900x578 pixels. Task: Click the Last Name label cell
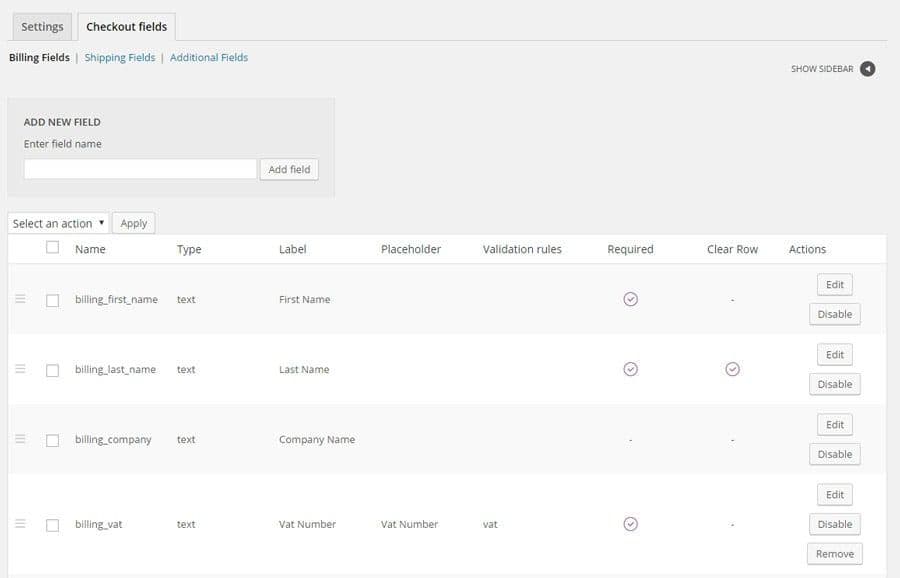pyautogui.click(x=304, y=370)
